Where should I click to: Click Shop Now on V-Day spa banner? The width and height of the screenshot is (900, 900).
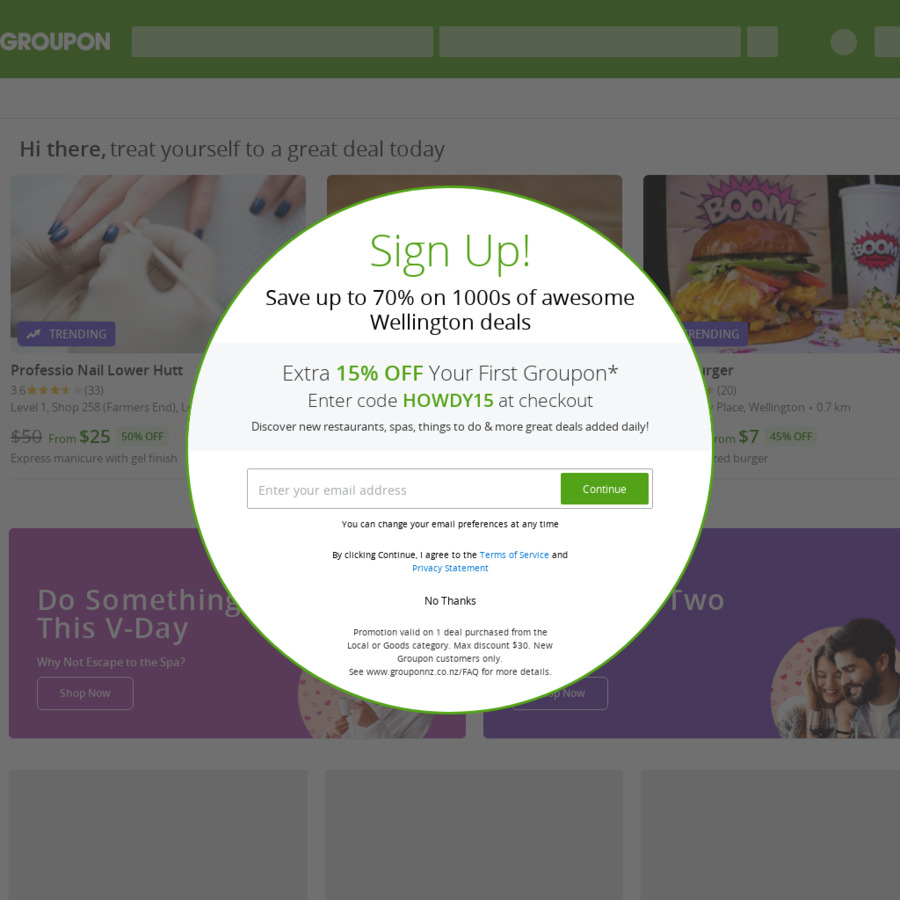click(x=85, y=693)
